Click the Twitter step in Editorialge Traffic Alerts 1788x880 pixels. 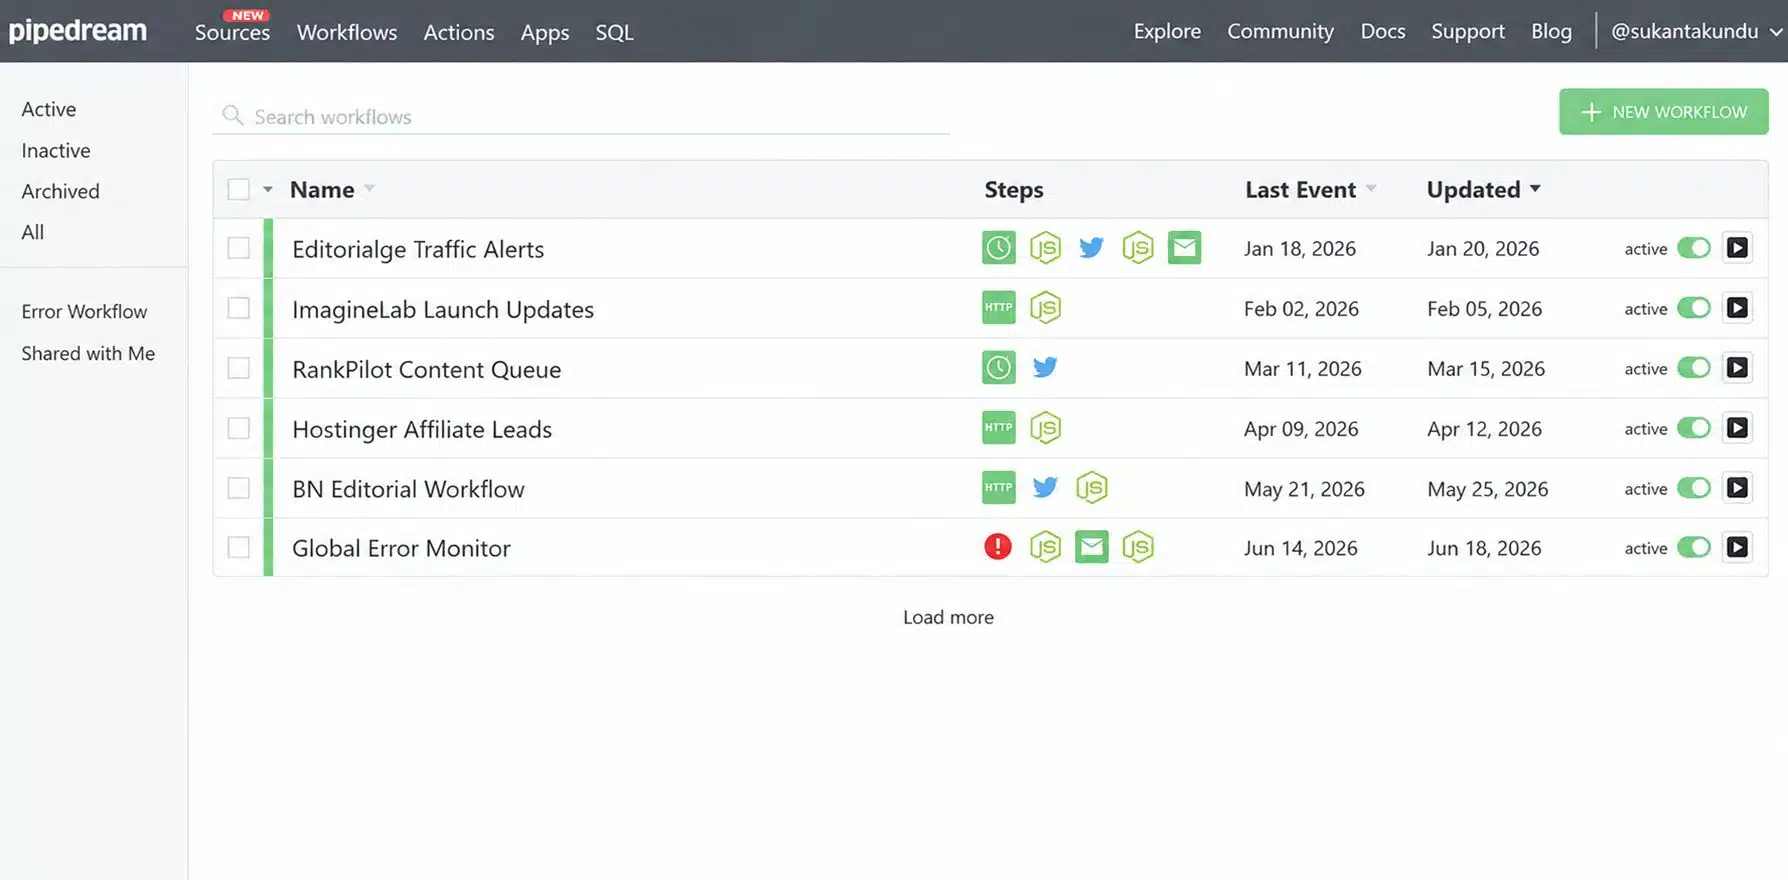pos(1091,248)
